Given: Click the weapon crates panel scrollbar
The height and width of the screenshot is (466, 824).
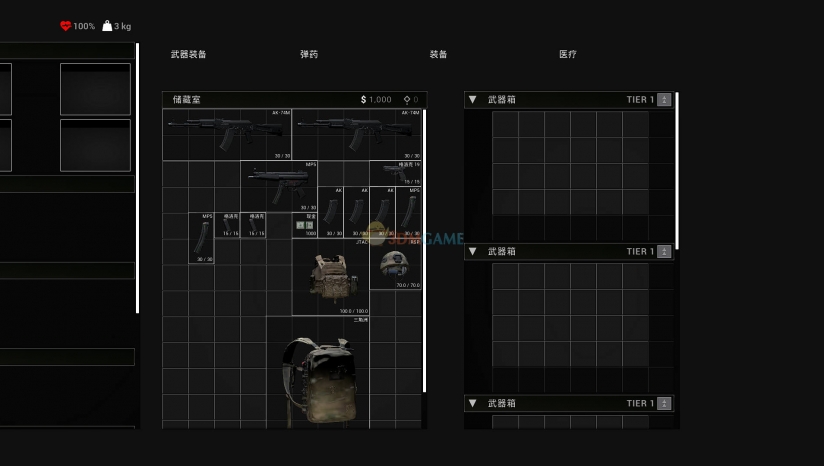Looking at the screenshot, I should pos(677,171).
